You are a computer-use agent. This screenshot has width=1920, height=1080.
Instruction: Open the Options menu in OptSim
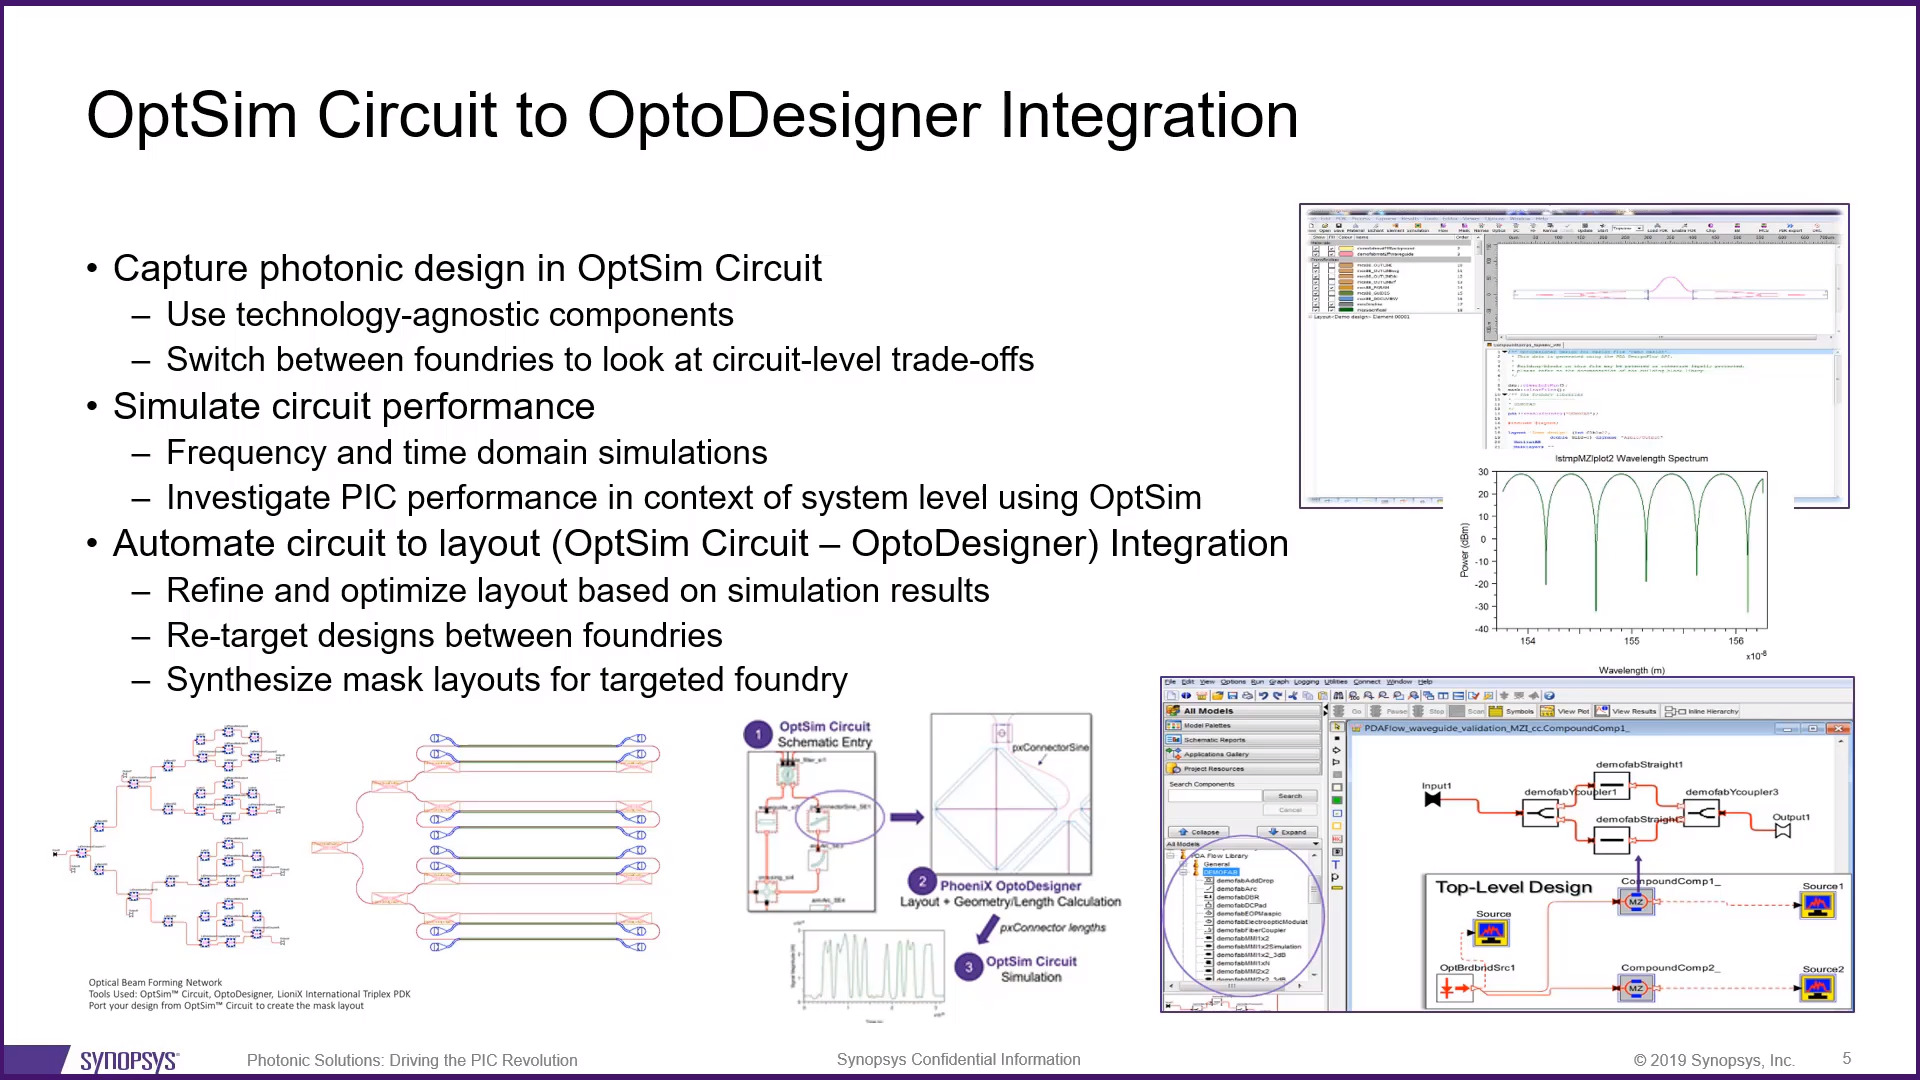(x=1233, y=682)
